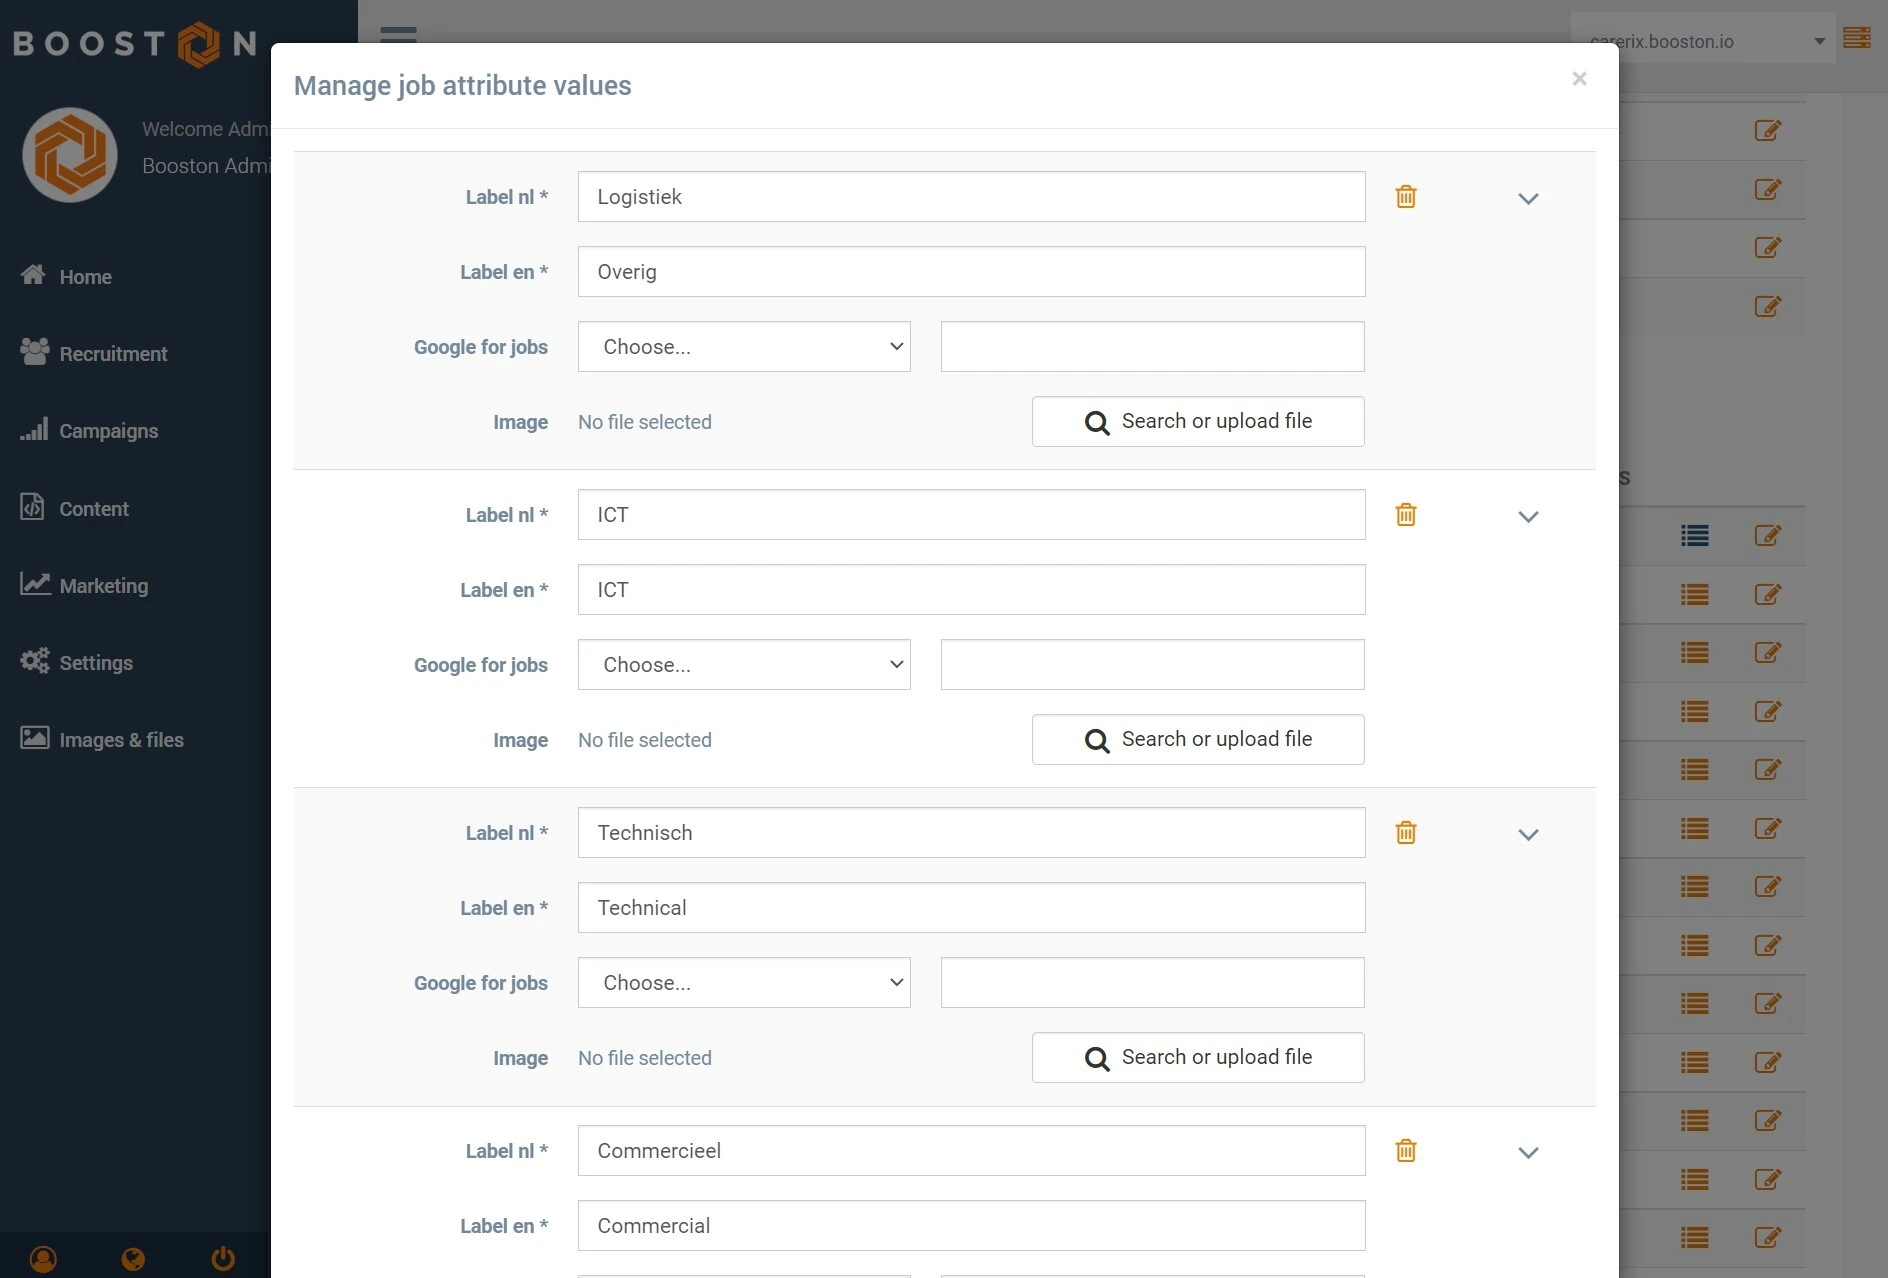
Task: Remove the Technisch entry with trash icon
Action: coord(1405,833)
